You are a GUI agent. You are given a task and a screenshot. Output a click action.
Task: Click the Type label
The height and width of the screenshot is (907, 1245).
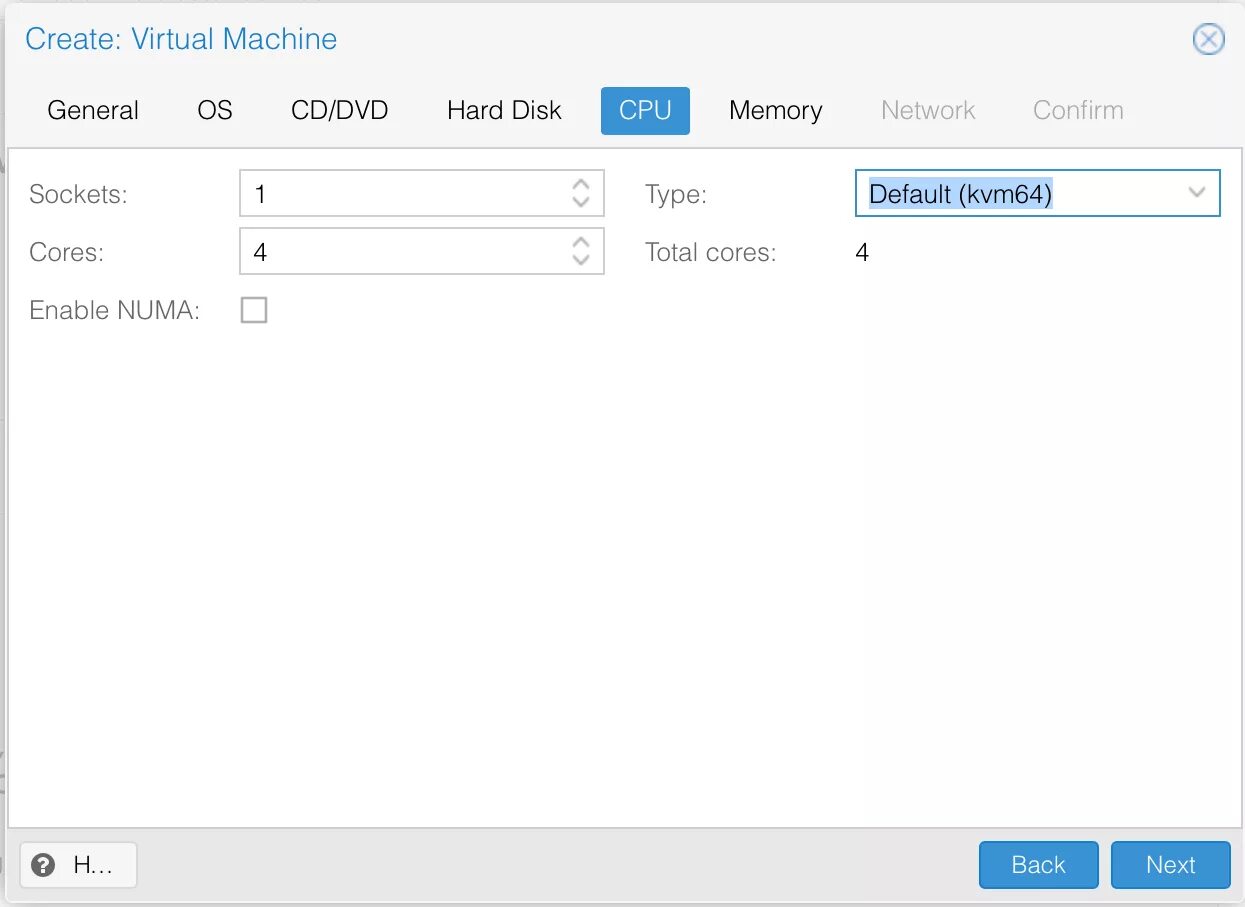coord(676,195)
